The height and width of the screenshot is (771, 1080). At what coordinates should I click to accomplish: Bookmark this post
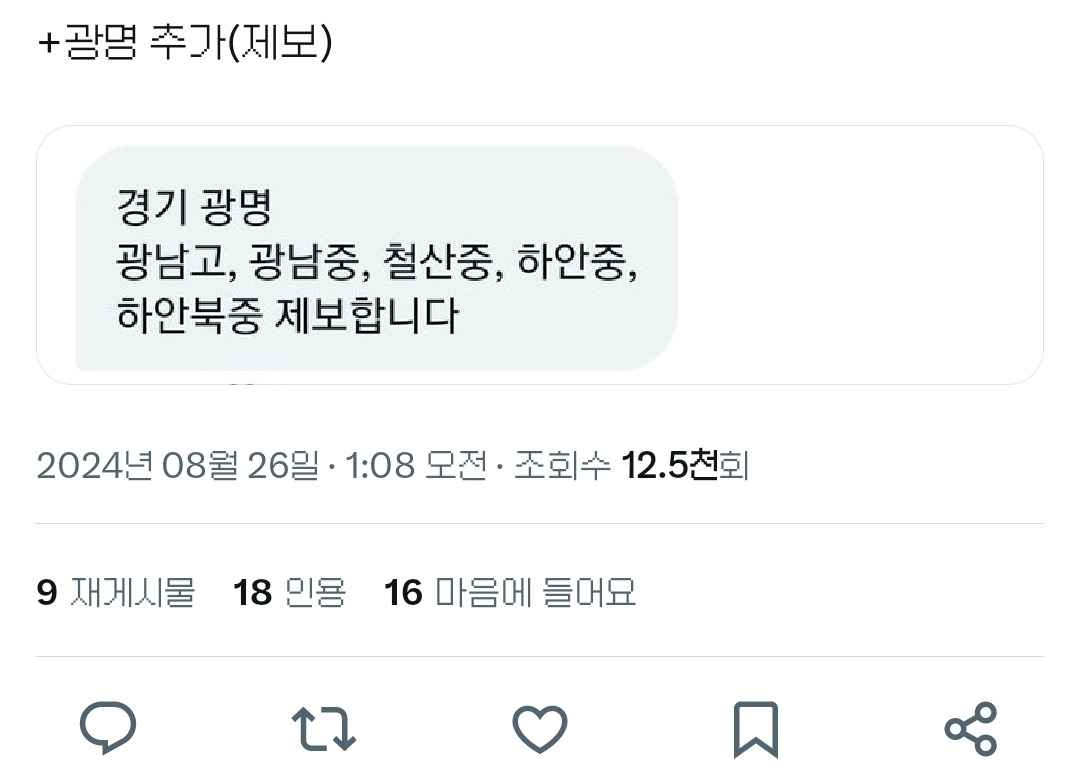(756, 729)
